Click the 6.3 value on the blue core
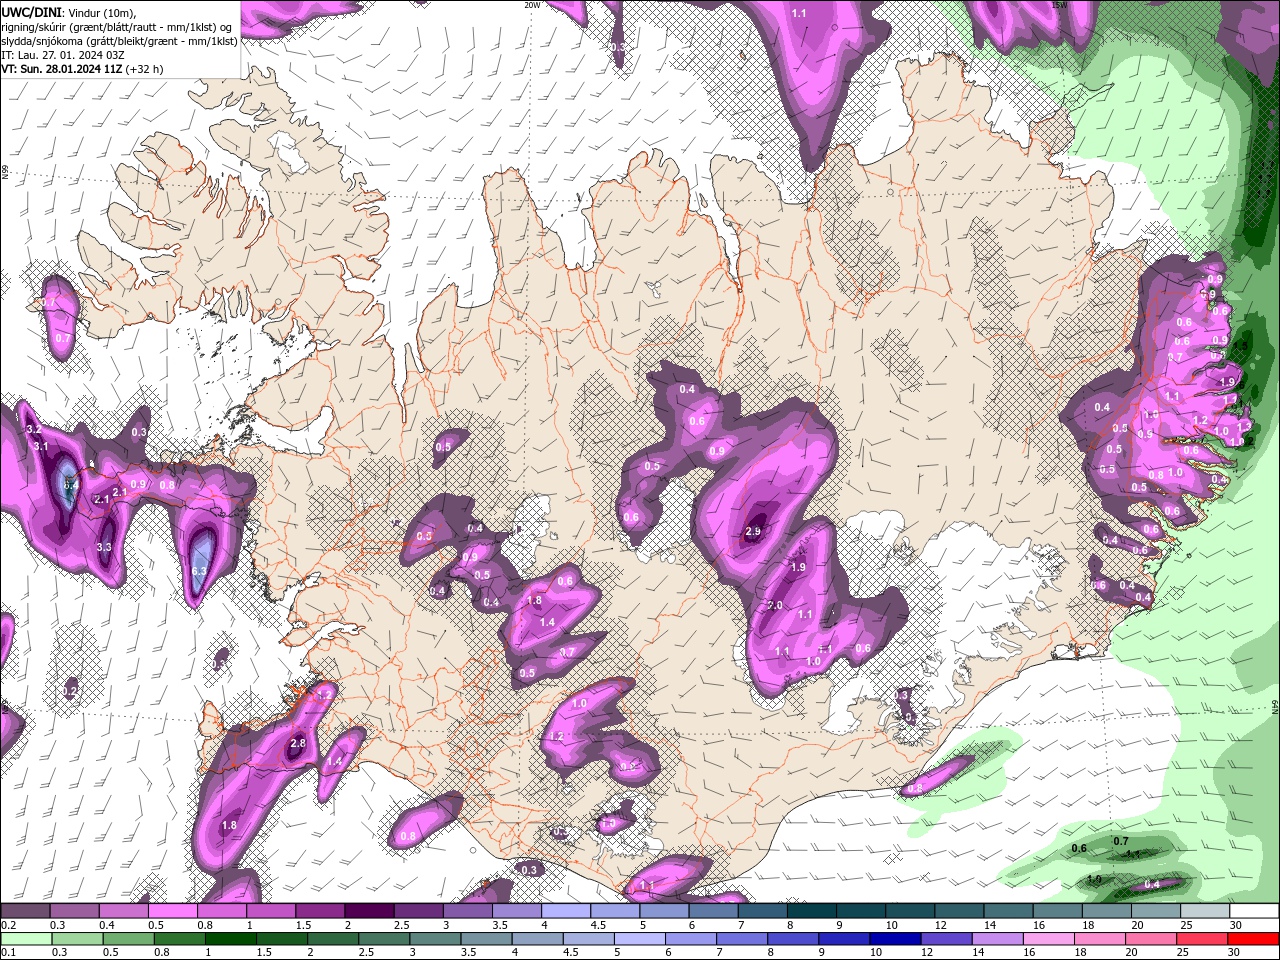The image size is (1280, 960). (199, 571)
